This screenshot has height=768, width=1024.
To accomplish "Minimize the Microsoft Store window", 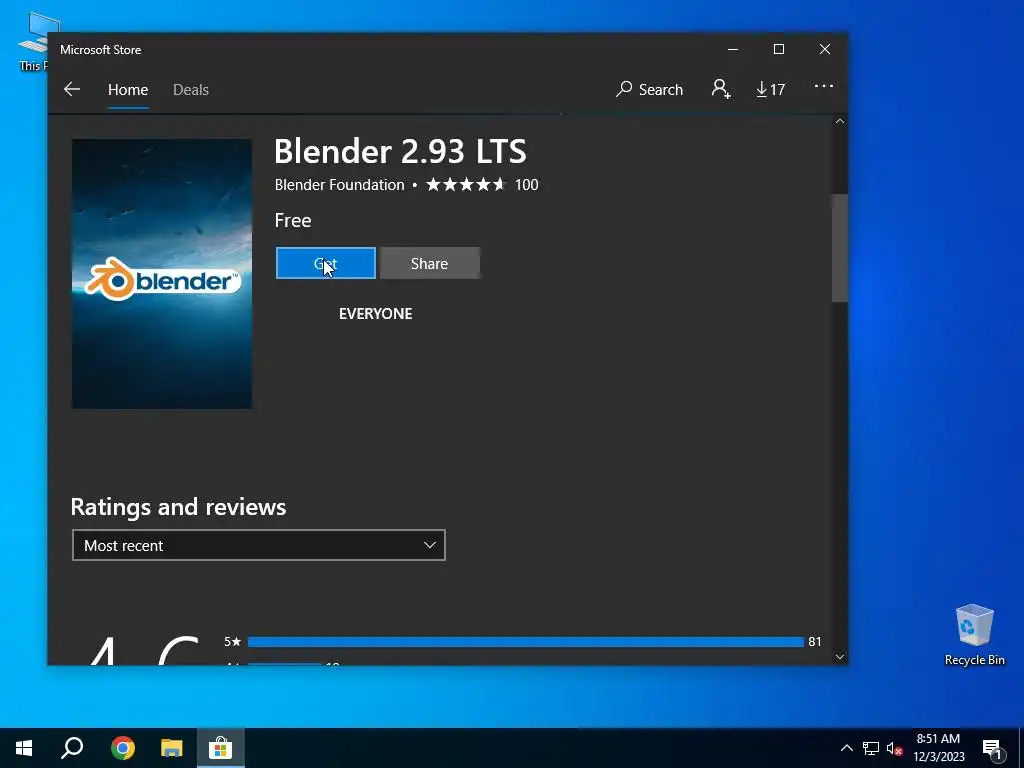I will pyautogui.click(x=733, y=50).
